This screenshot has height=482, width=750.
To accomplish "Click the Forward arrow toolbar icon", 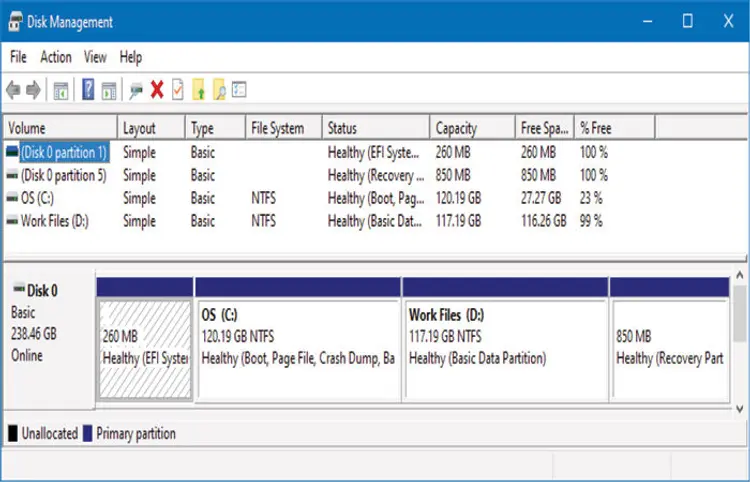I will coord(34,90).
